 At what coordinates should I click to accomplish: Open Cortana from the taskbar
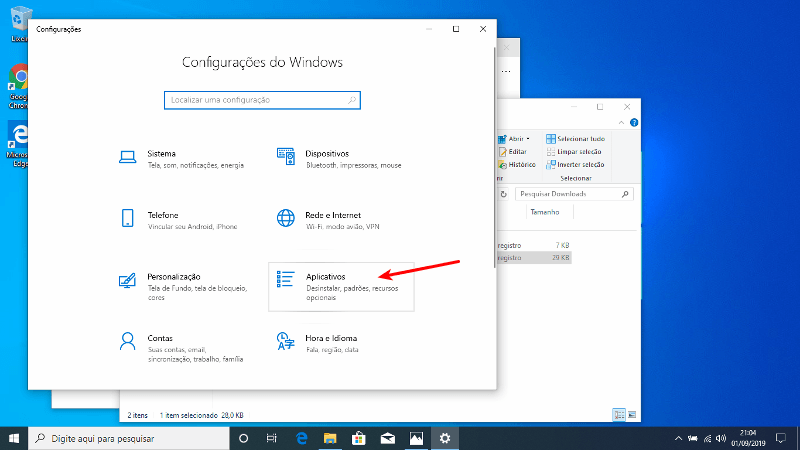pos(243,438)
